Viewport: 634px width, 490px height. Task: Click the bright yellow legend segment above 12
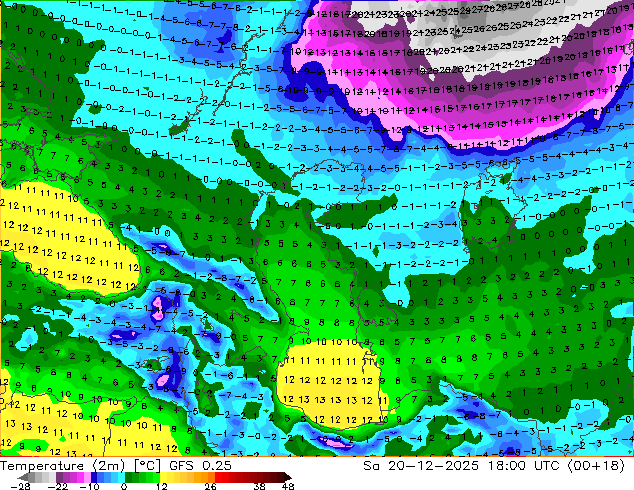(x=163, y=477)
